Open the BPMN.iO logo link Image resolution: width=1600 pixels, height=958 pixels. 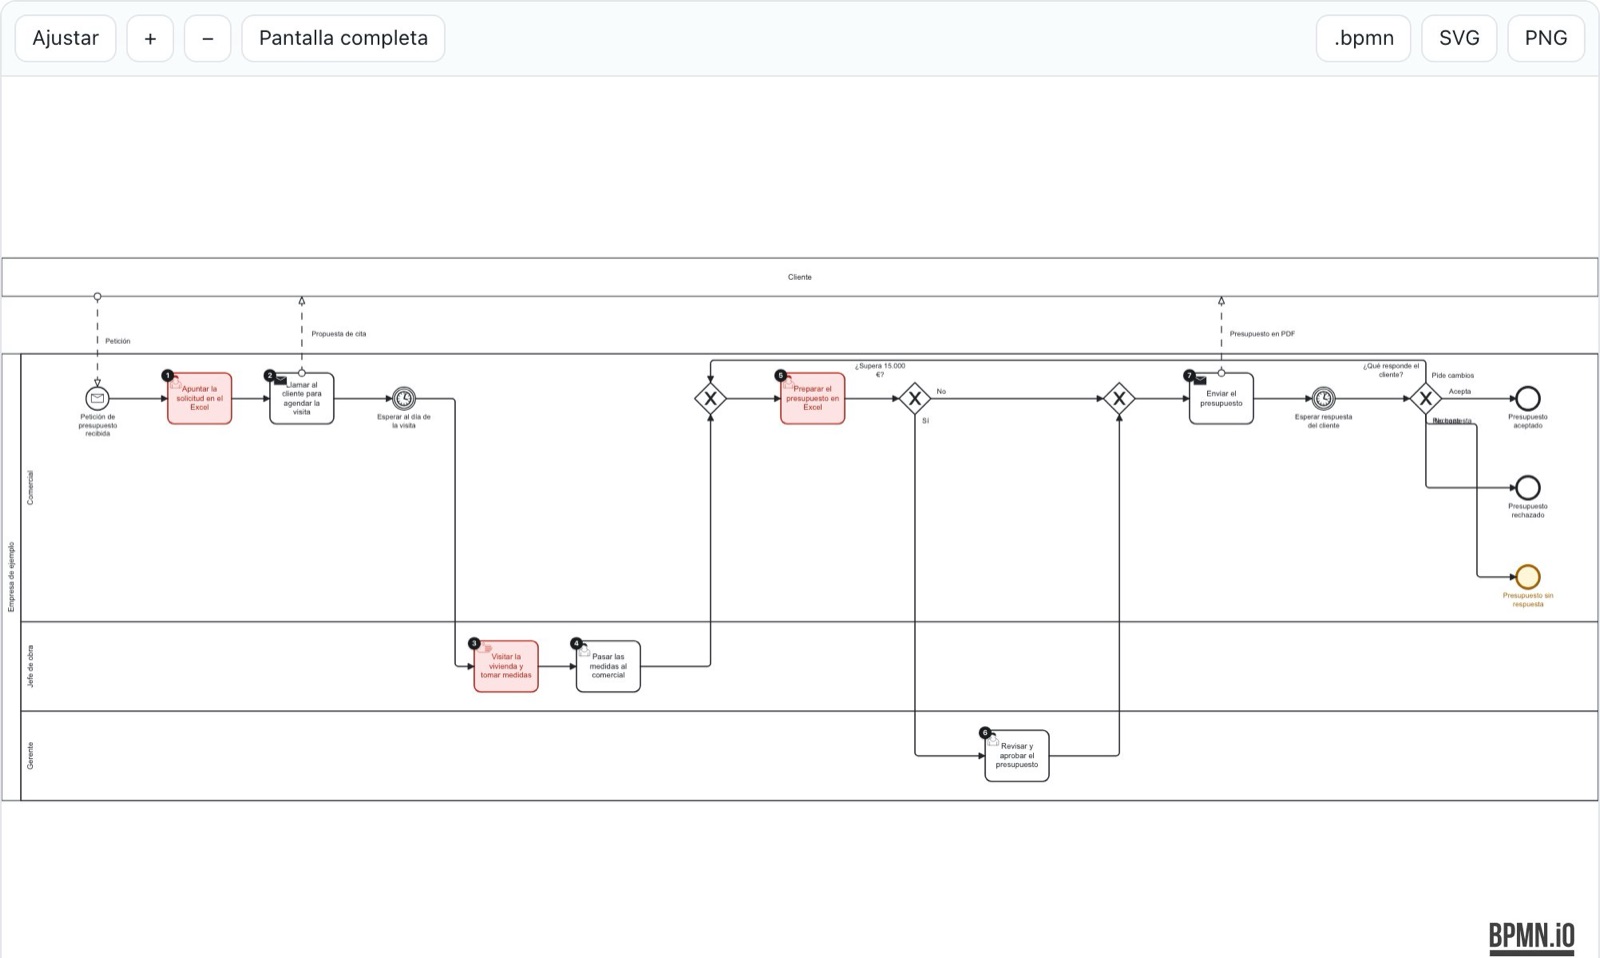coord(1531,937)
